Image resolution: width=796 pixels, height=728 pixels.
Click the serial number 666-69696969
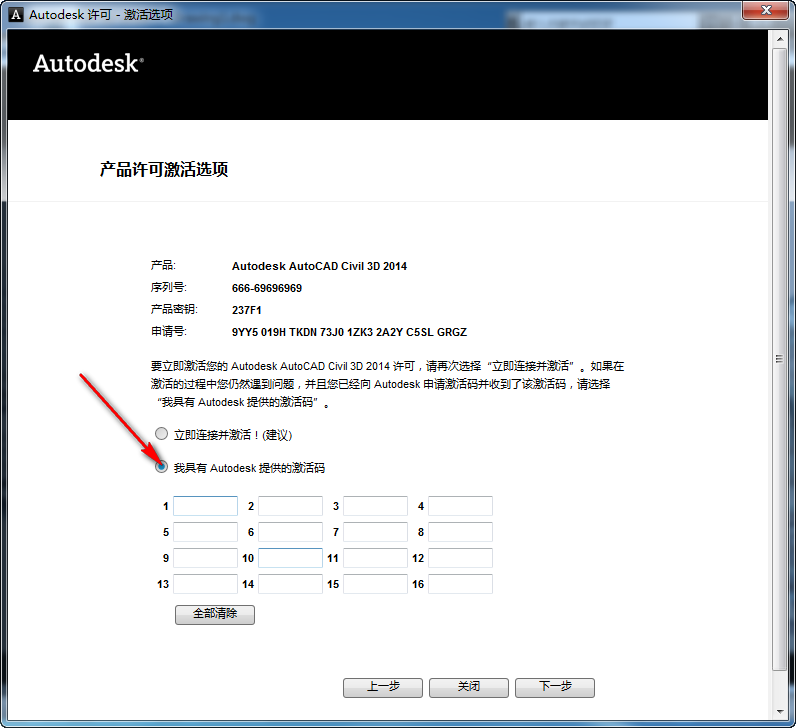coord(267,288)
